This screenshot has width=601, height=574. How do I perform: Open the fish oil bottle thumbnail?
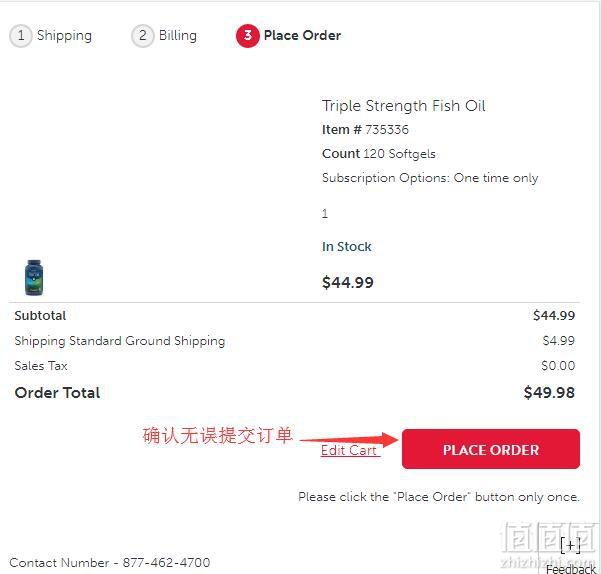34,277
